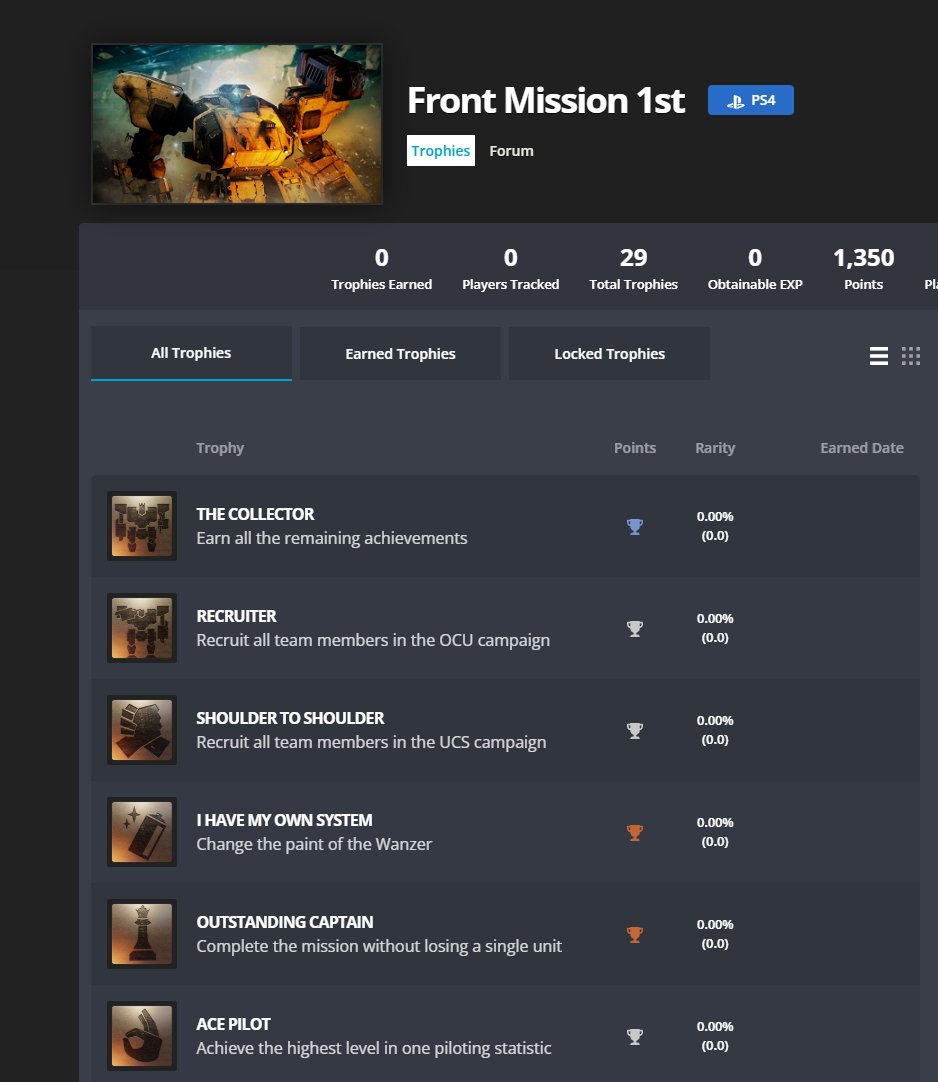
Task: Click 'Recruit all team members in the OCU campaign'
Action: (373, 640)
